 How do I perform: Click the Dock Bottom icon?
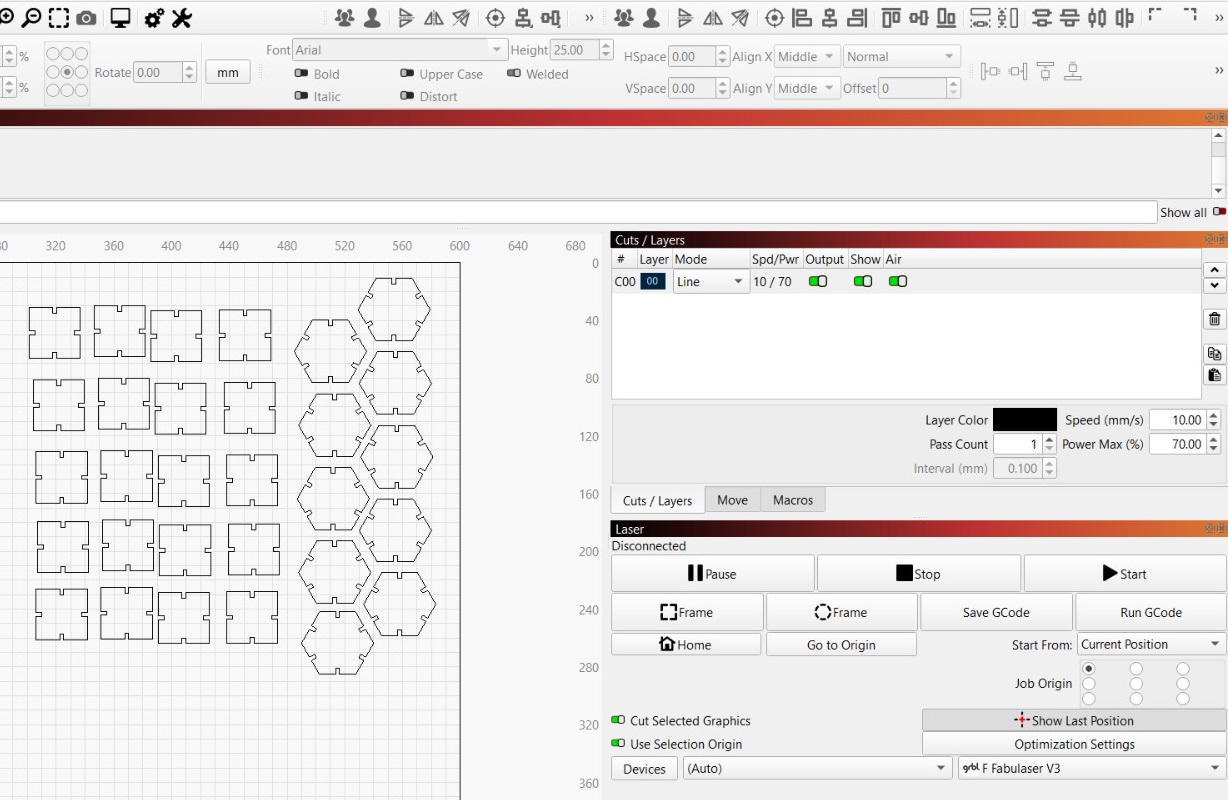tap(1073, 71)
